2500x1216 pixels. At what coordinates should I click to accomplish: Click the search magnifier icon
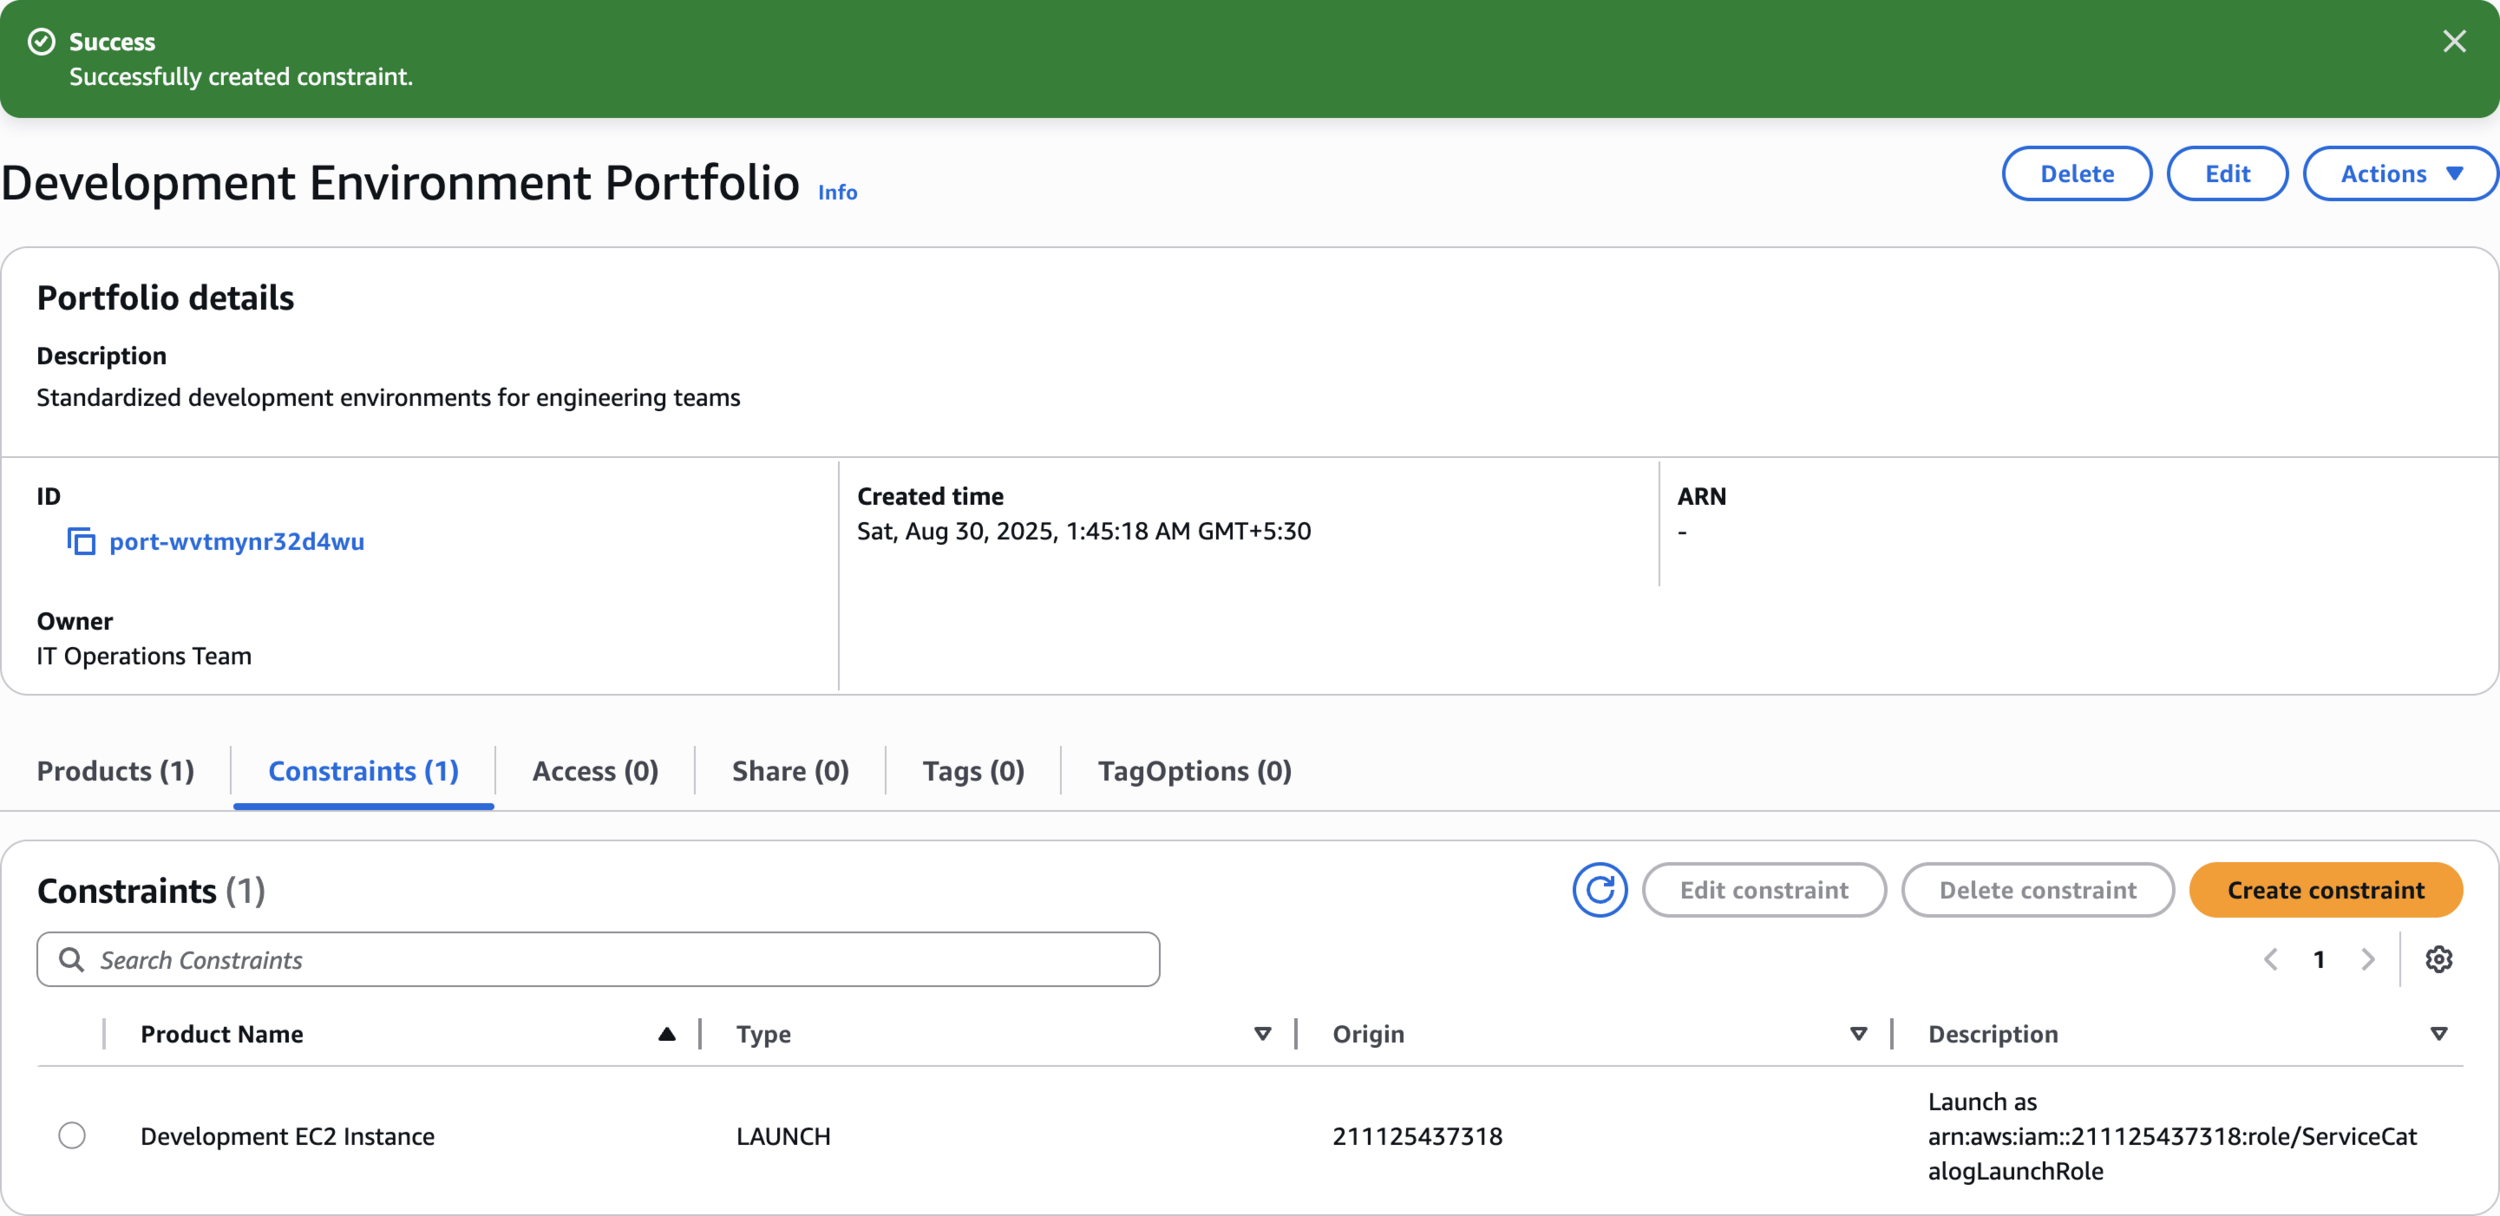[71, 960]
